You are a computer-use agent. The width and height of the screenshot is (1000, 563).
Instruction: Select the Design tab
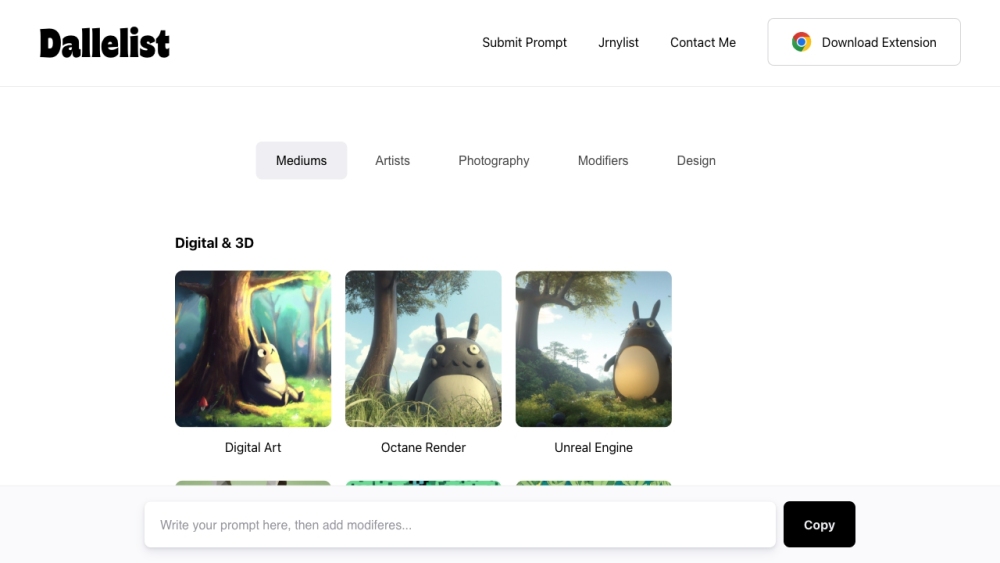point(696,160)
